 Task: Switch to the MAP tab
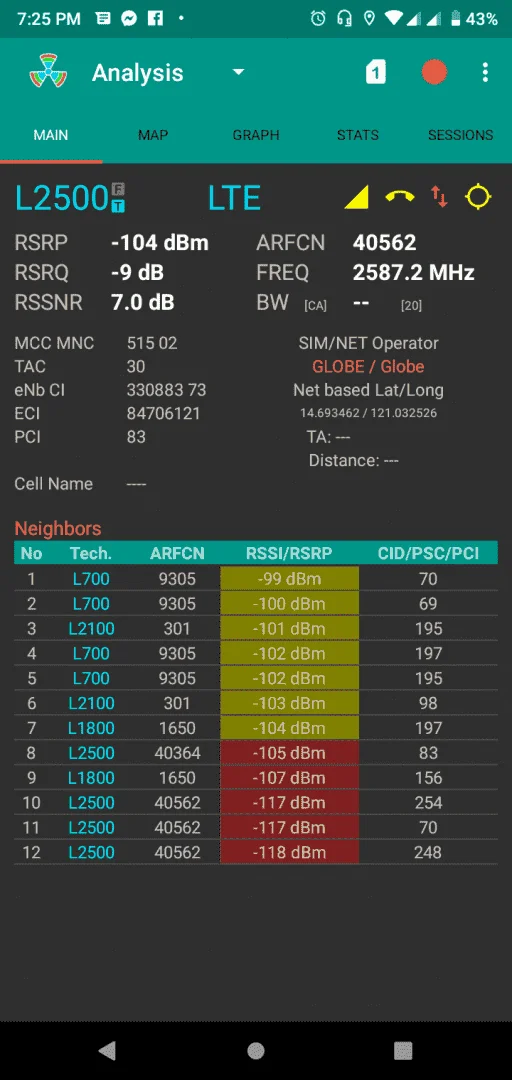click(x=153, y=135)
